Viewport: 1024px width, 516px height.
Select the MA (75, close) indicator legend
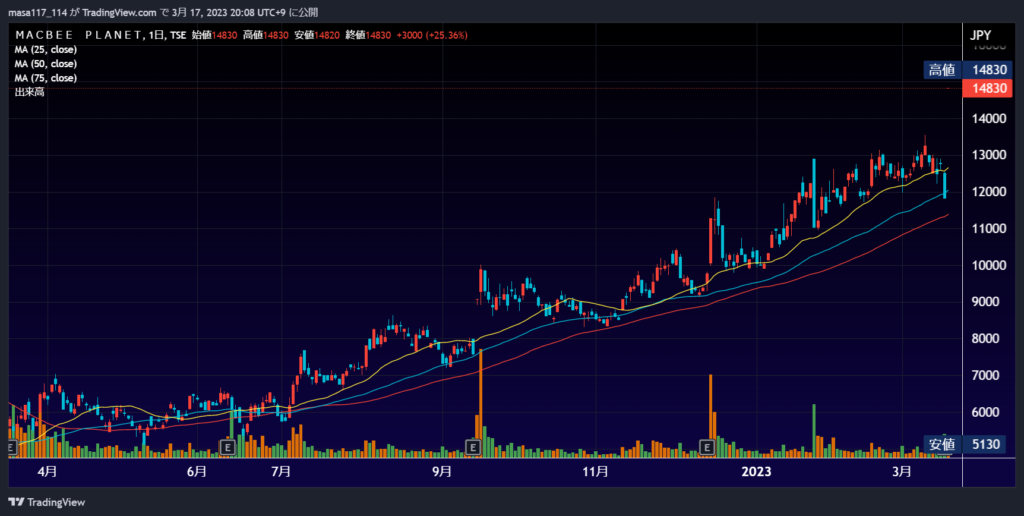coord(46,78)
